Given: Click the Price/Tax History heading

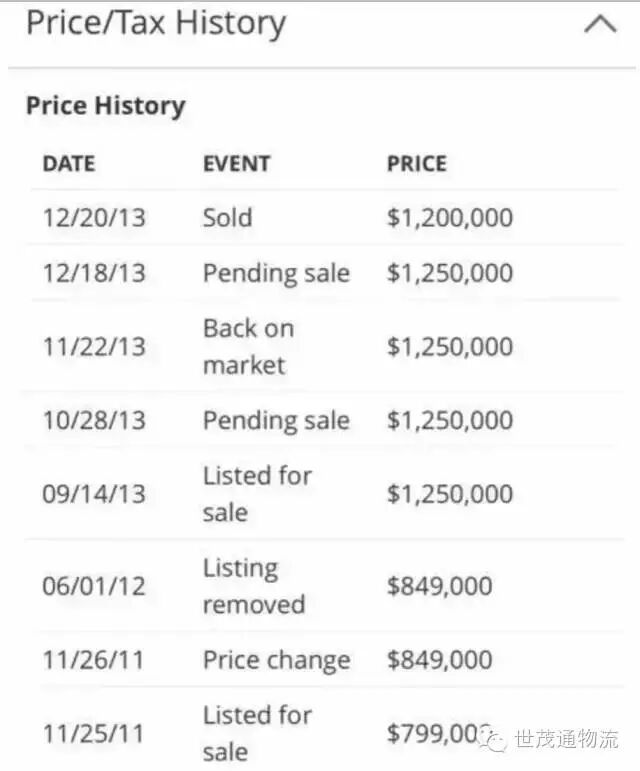Looking at the screenshot, I should tap(156, 23).
